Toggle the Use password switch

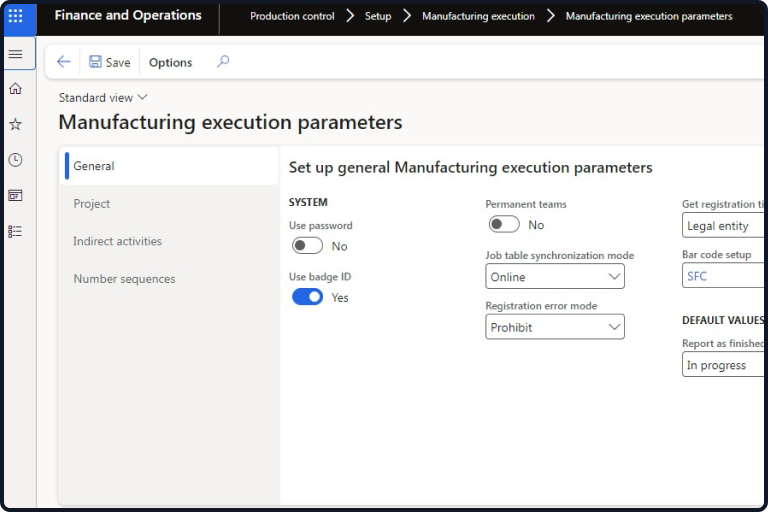click(307, 245)
